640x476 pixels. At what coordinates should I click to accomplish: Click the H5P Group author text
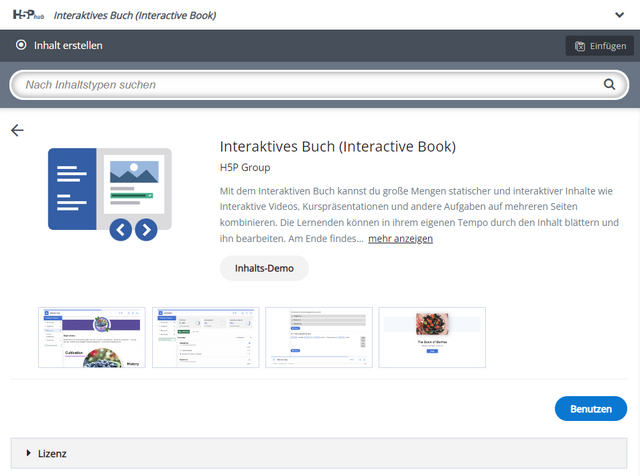245,167
